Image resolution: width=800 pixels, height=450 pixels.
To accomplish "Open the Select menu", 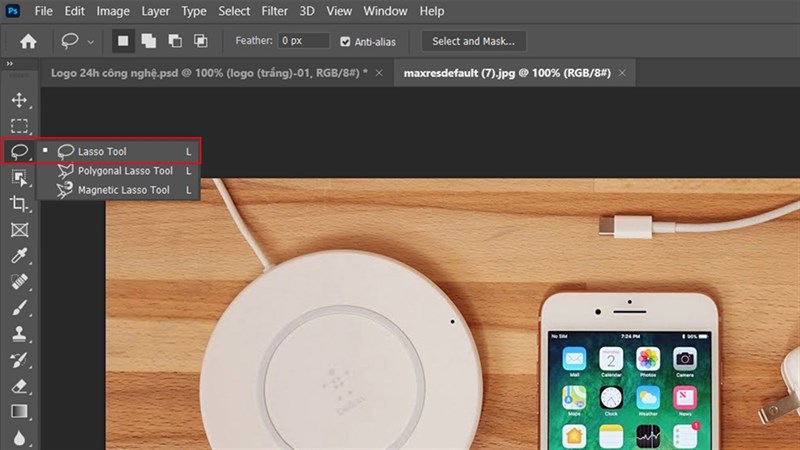I will [x=234, y=11].
